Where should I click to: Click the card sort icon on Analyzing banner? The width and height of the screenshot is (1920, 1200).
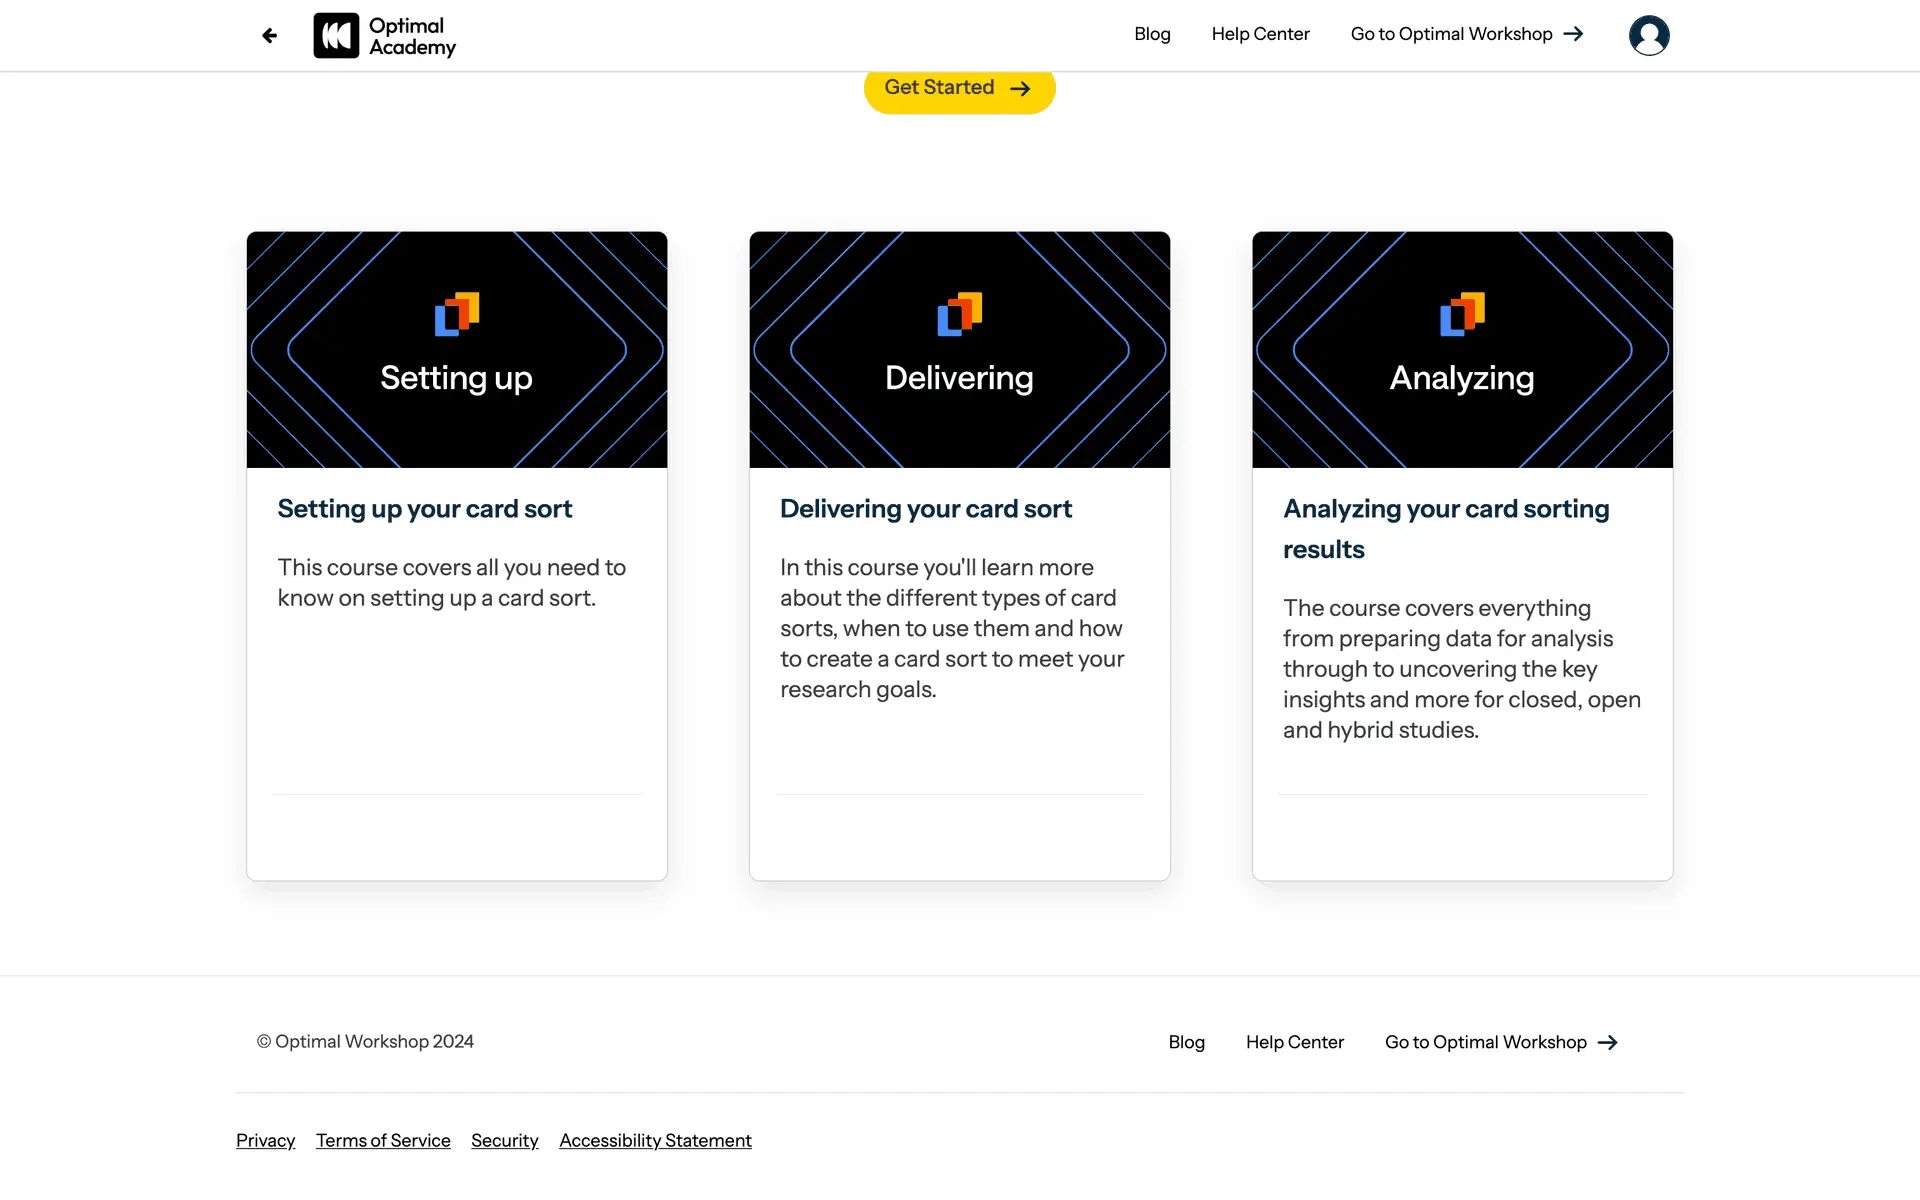1462,314
